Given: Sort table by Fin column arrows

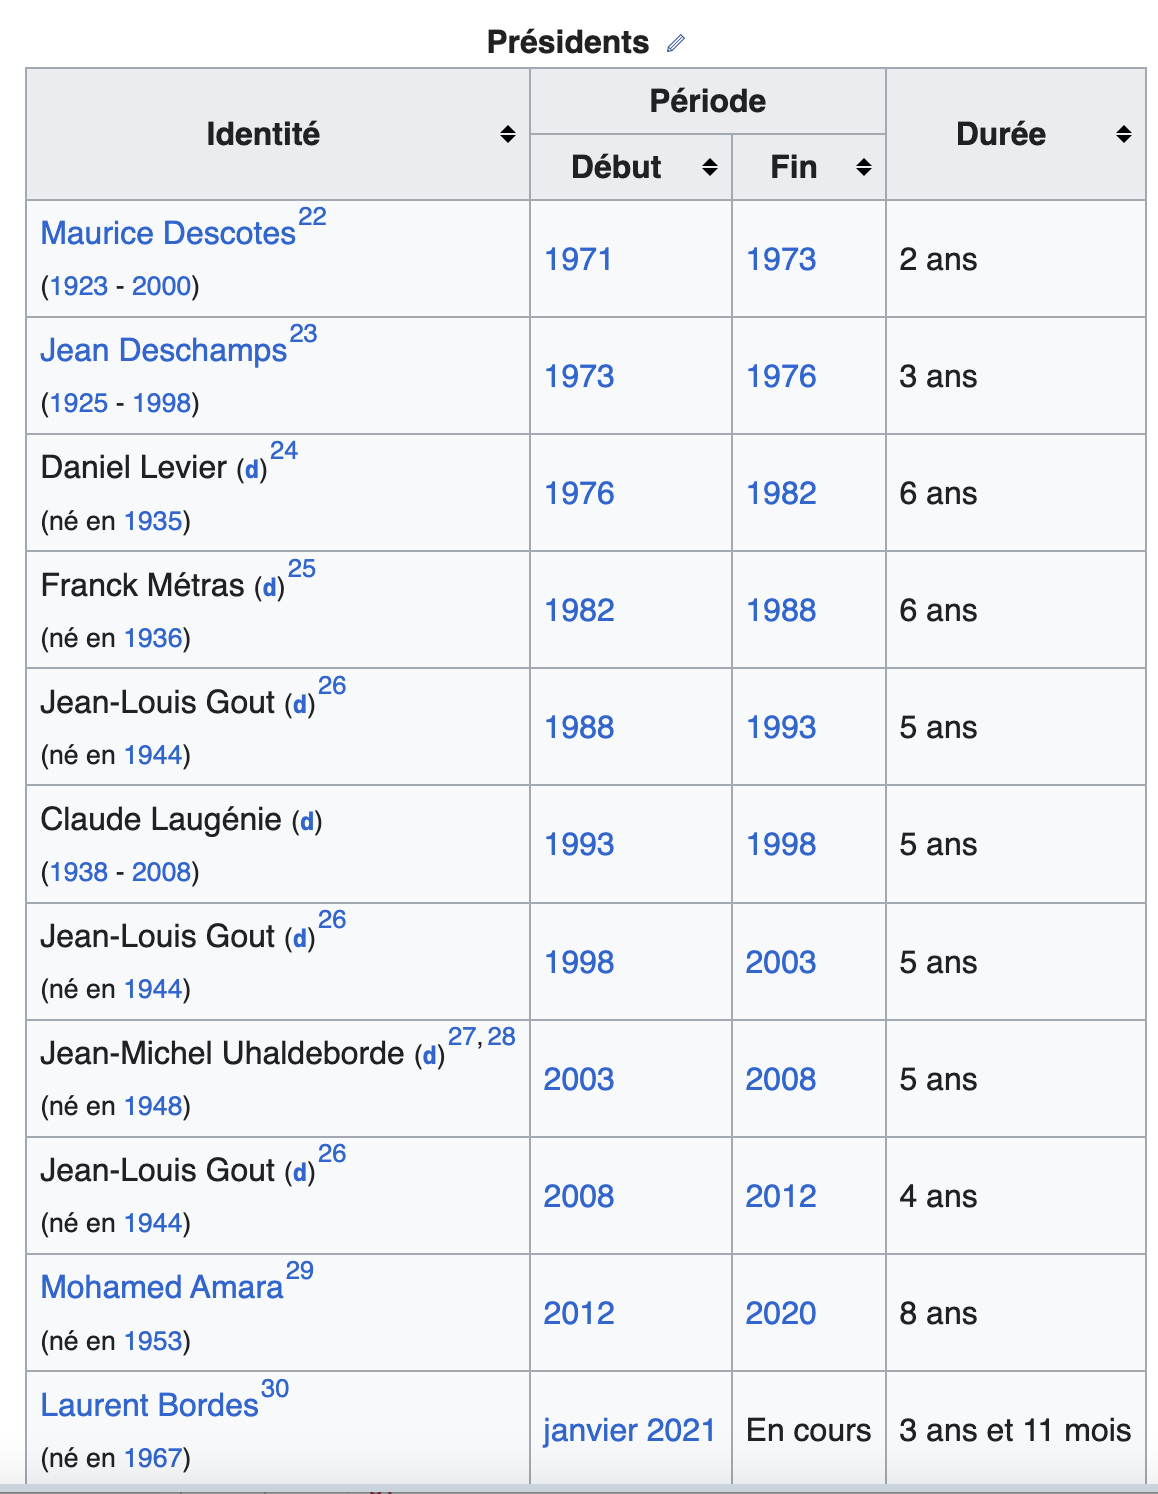Looking at the screenshot, I should (x=864, y=167).
